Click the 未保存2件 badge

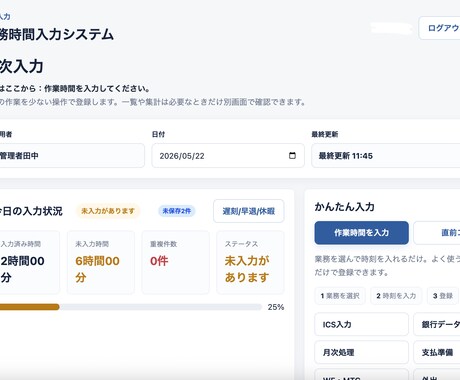pyautogui.click(x=177, y=211)
